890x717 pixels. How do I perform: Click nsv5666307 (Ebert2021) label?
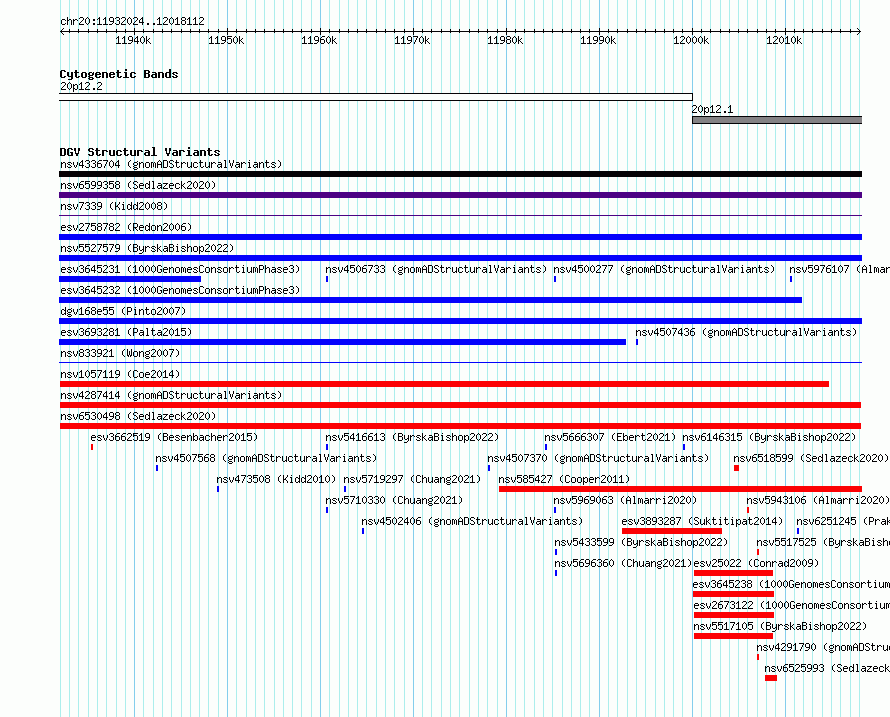(x=610, y=438)
